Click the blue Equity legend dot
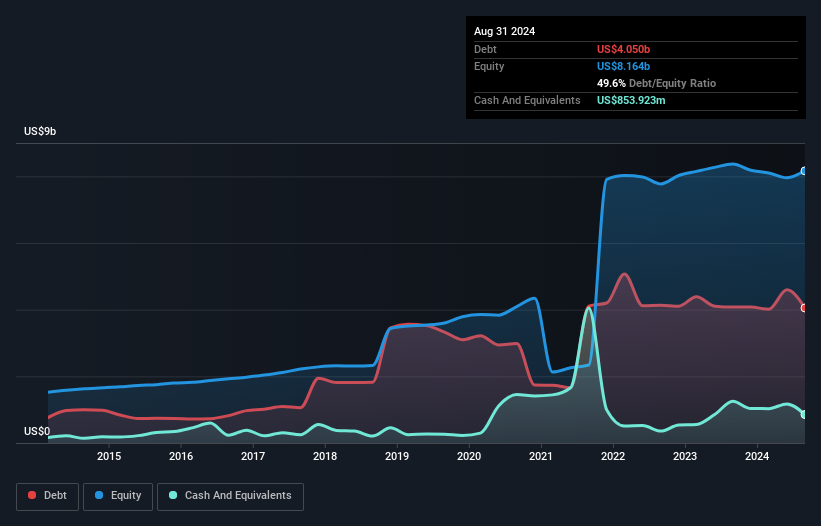The height and width of the screenshot is (526, 821). [99, 495]
